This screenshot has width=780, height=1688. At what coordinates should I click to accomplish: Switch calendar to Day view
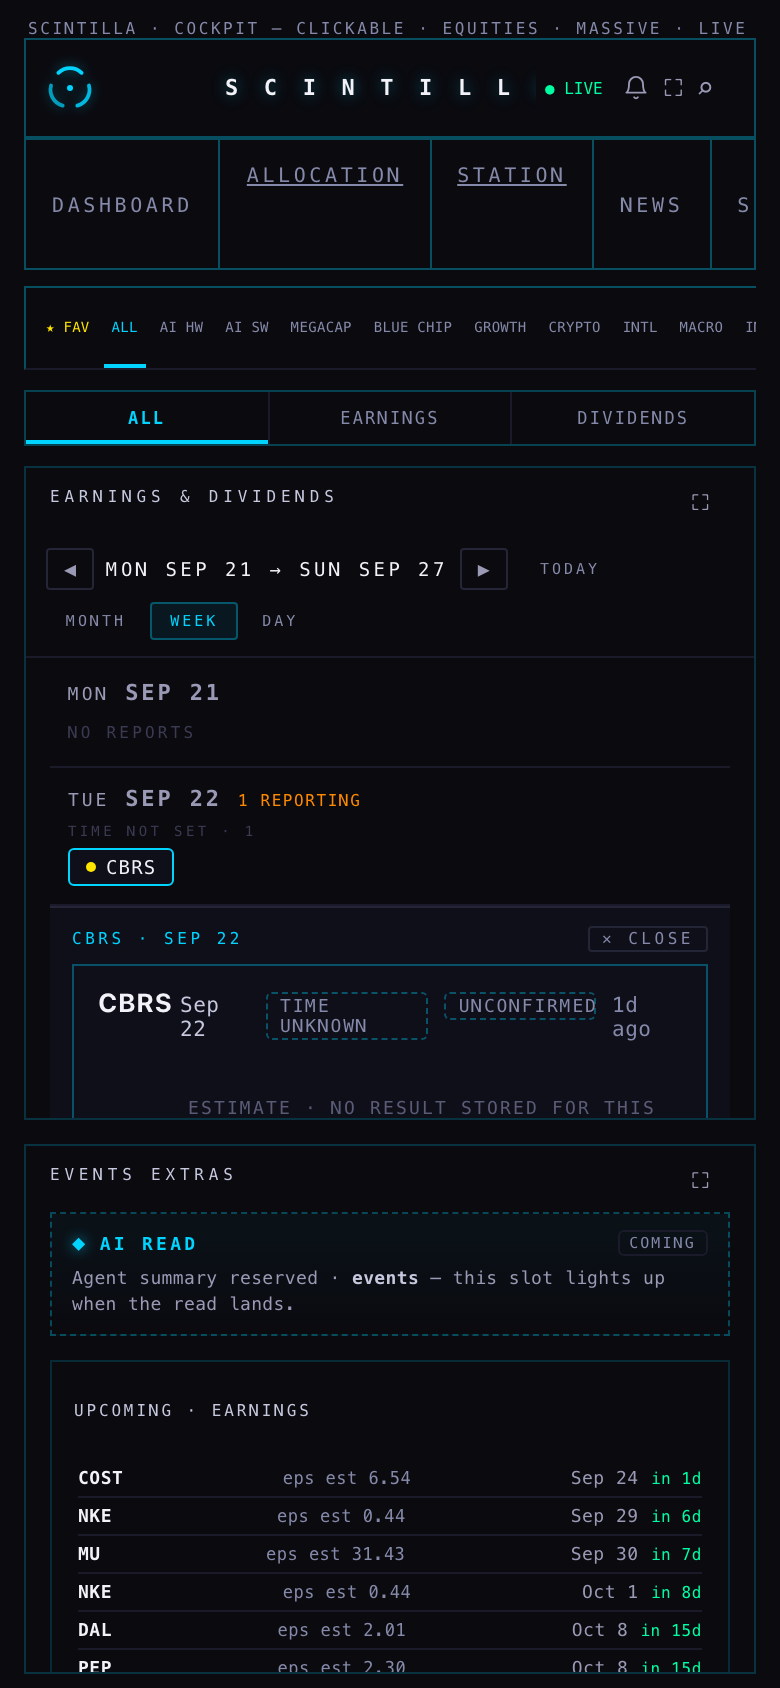pyautogui.click(x=279, y=621)
